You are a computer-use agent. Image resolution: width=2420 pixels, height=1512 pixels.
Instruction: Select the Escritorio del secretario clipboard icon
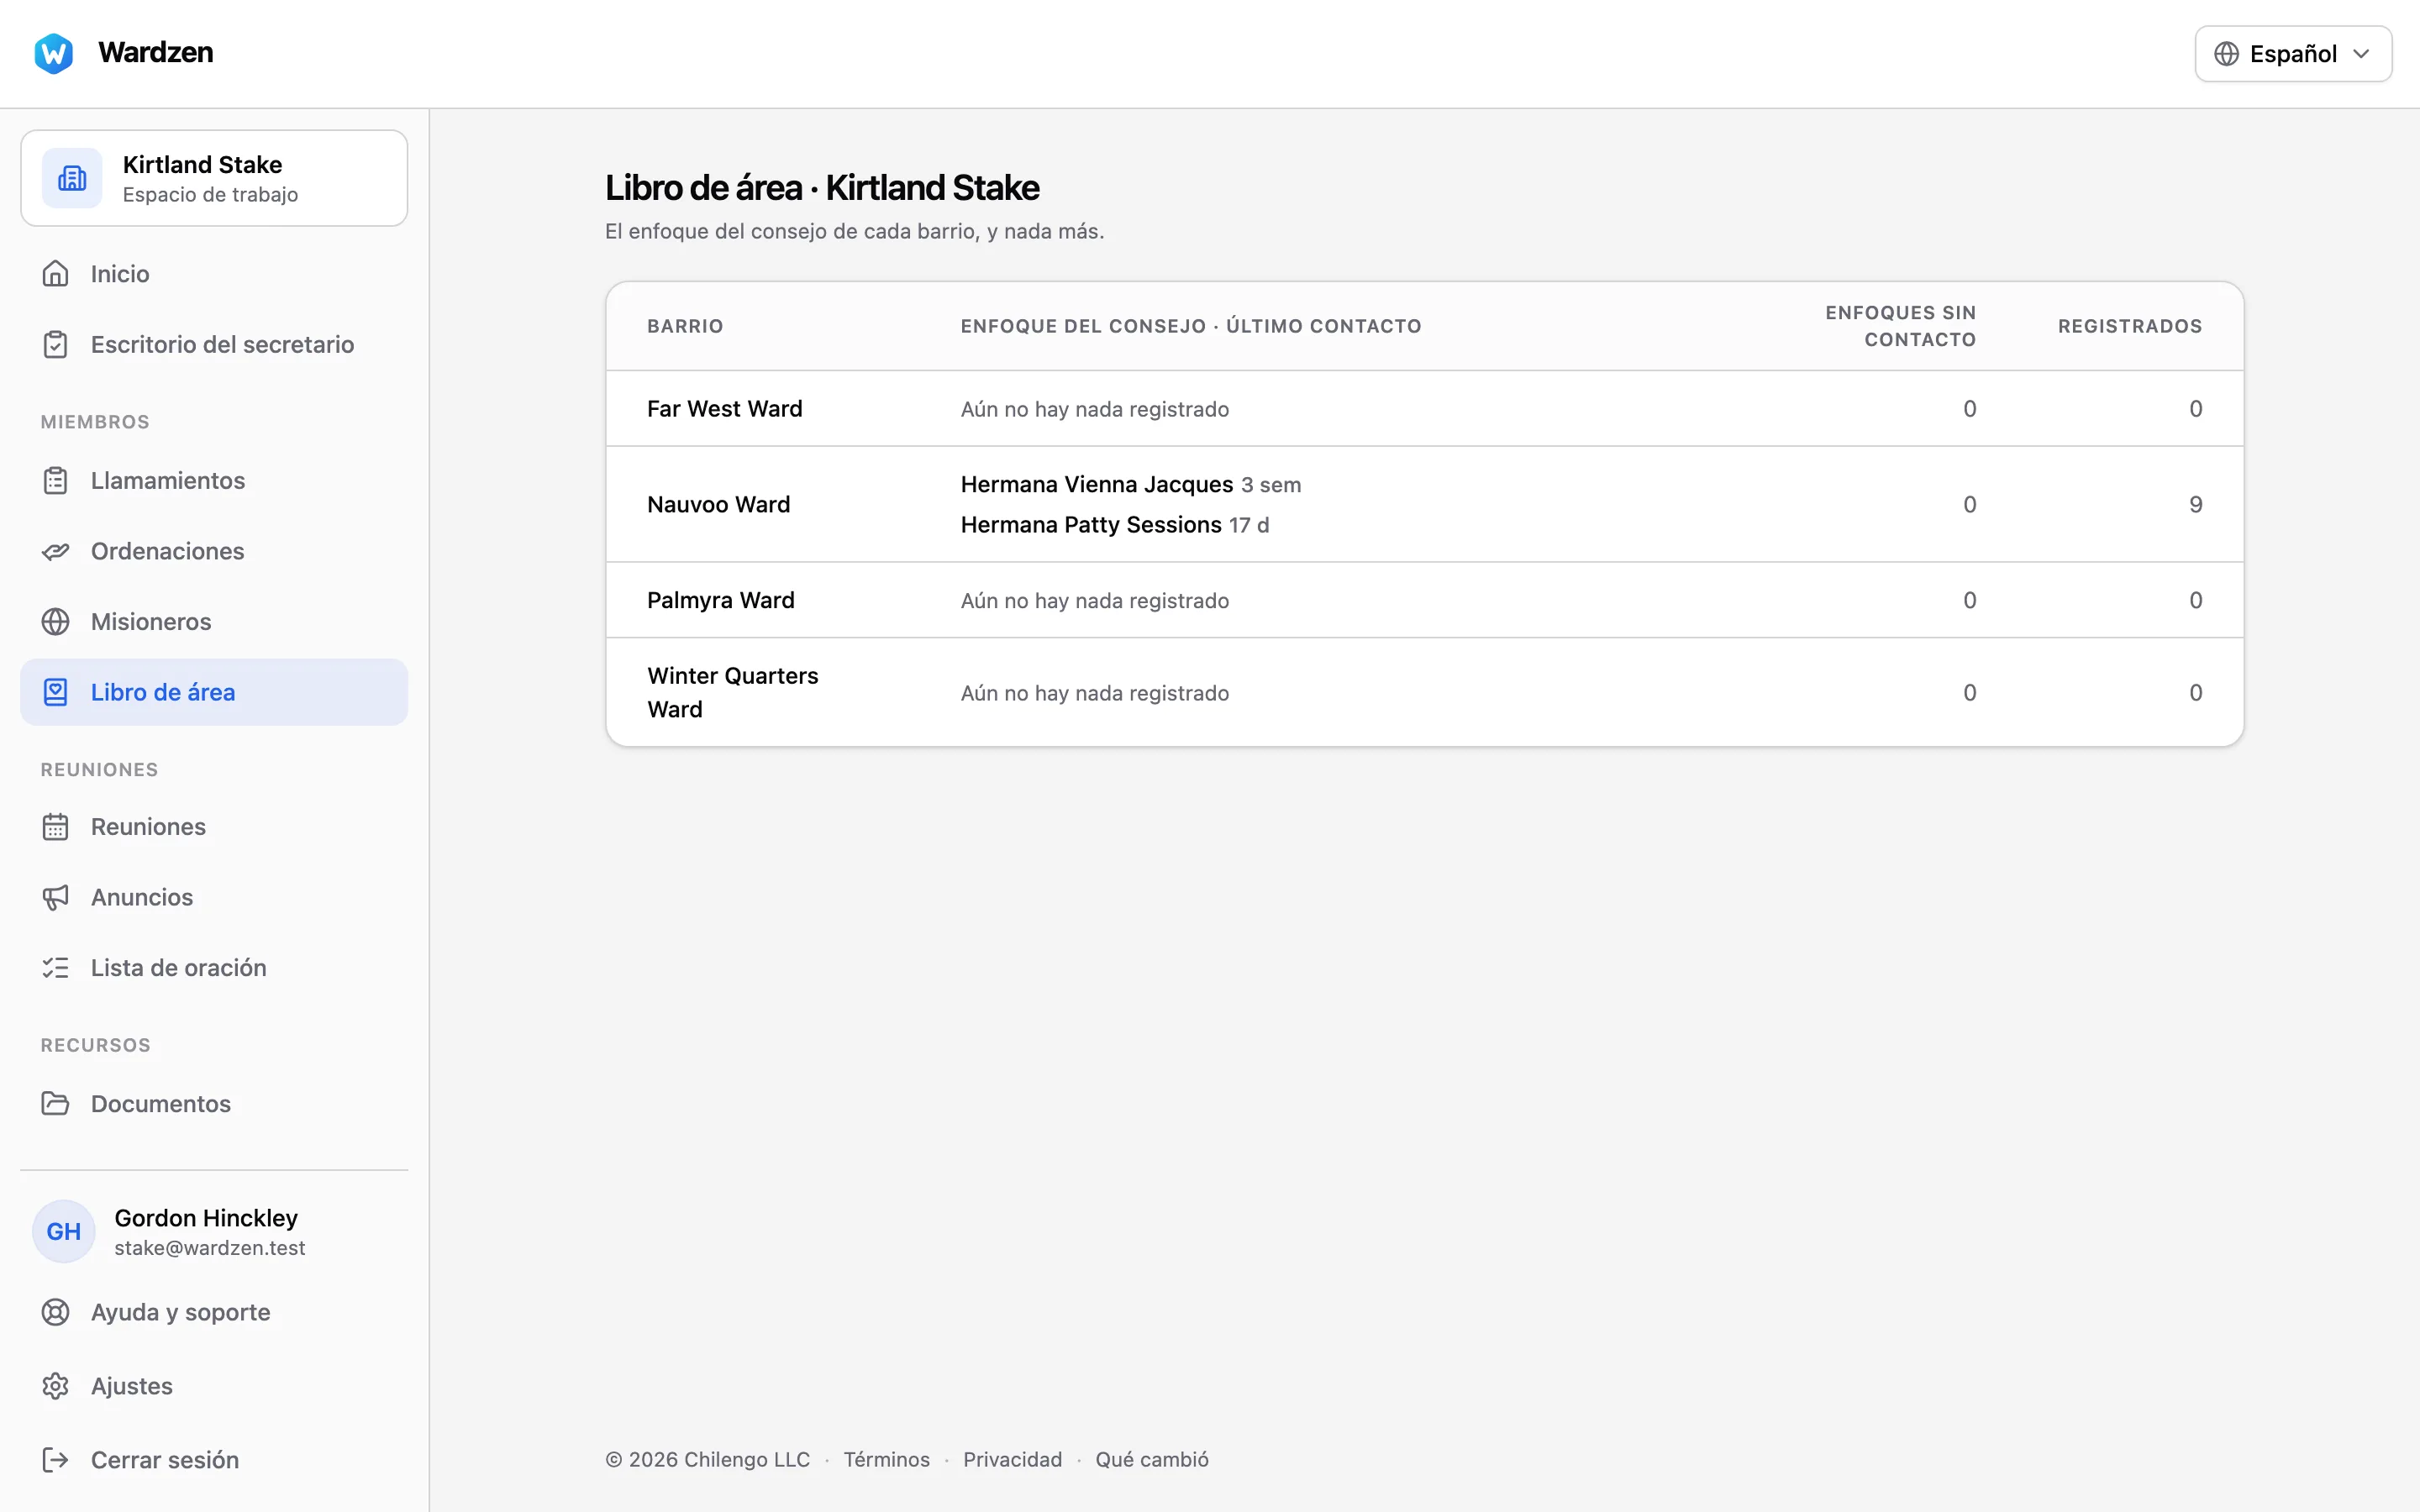click(55, 344)
